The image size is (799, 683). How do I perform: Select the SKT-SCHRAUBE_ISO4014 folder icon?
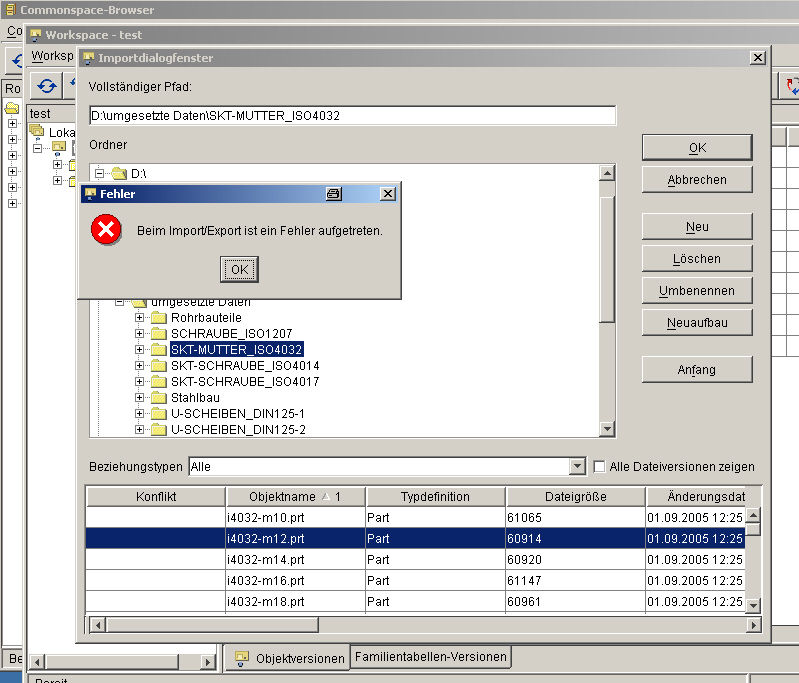[159, 365]
